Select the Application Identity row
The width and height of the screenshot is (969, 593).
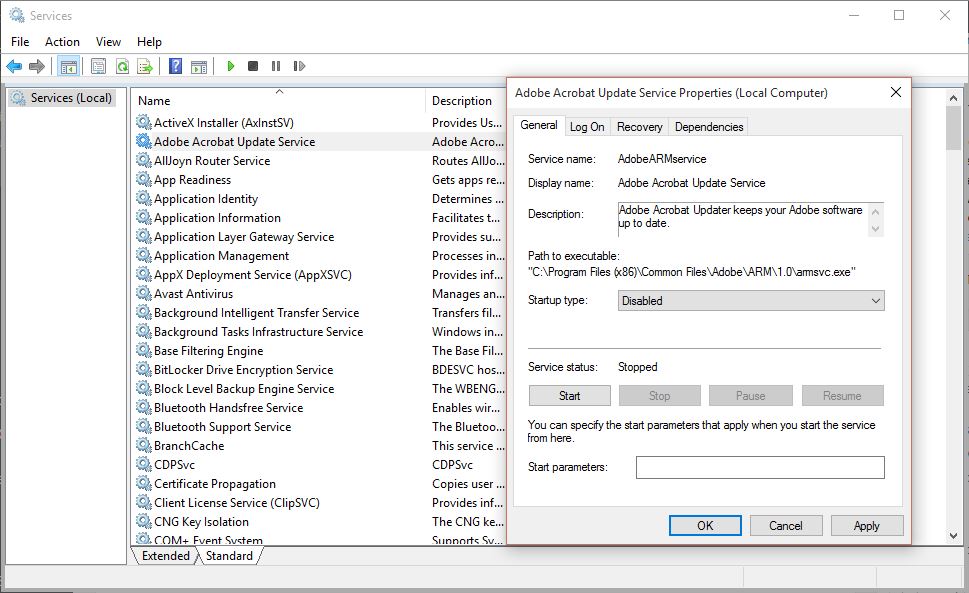coord(319,198)
